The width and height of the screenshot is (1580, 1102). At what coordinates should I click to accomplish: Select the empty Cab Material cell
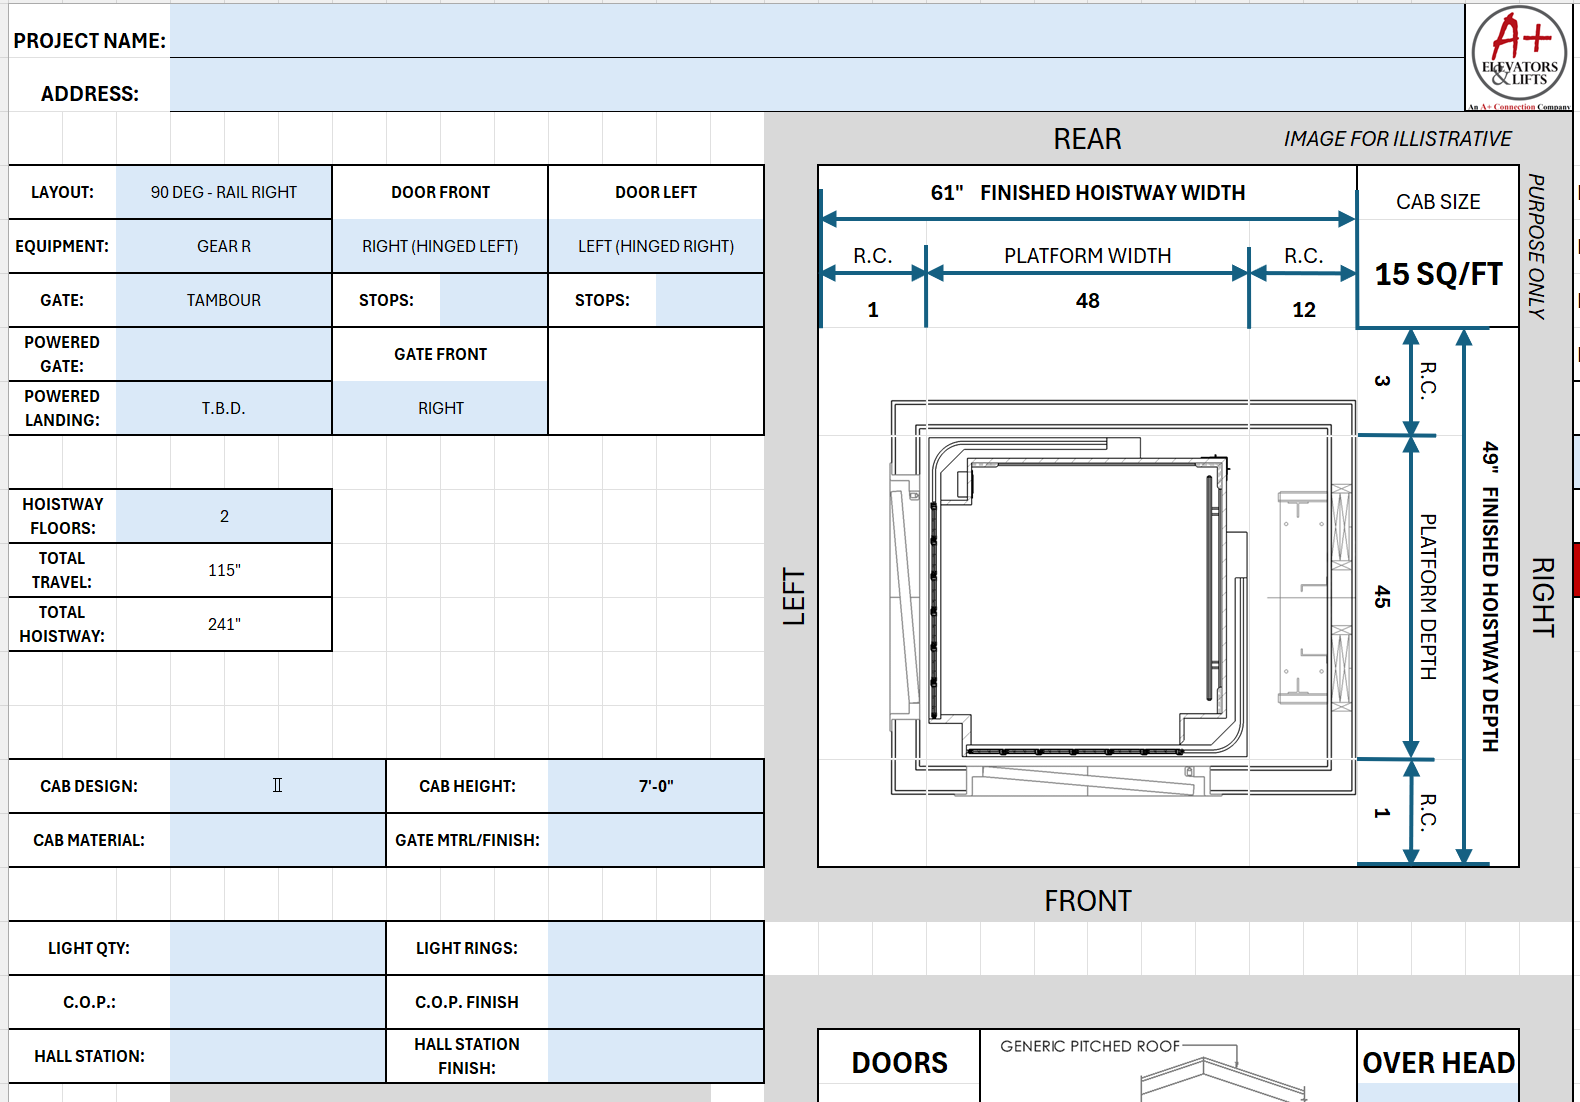(x=277, y=840)
